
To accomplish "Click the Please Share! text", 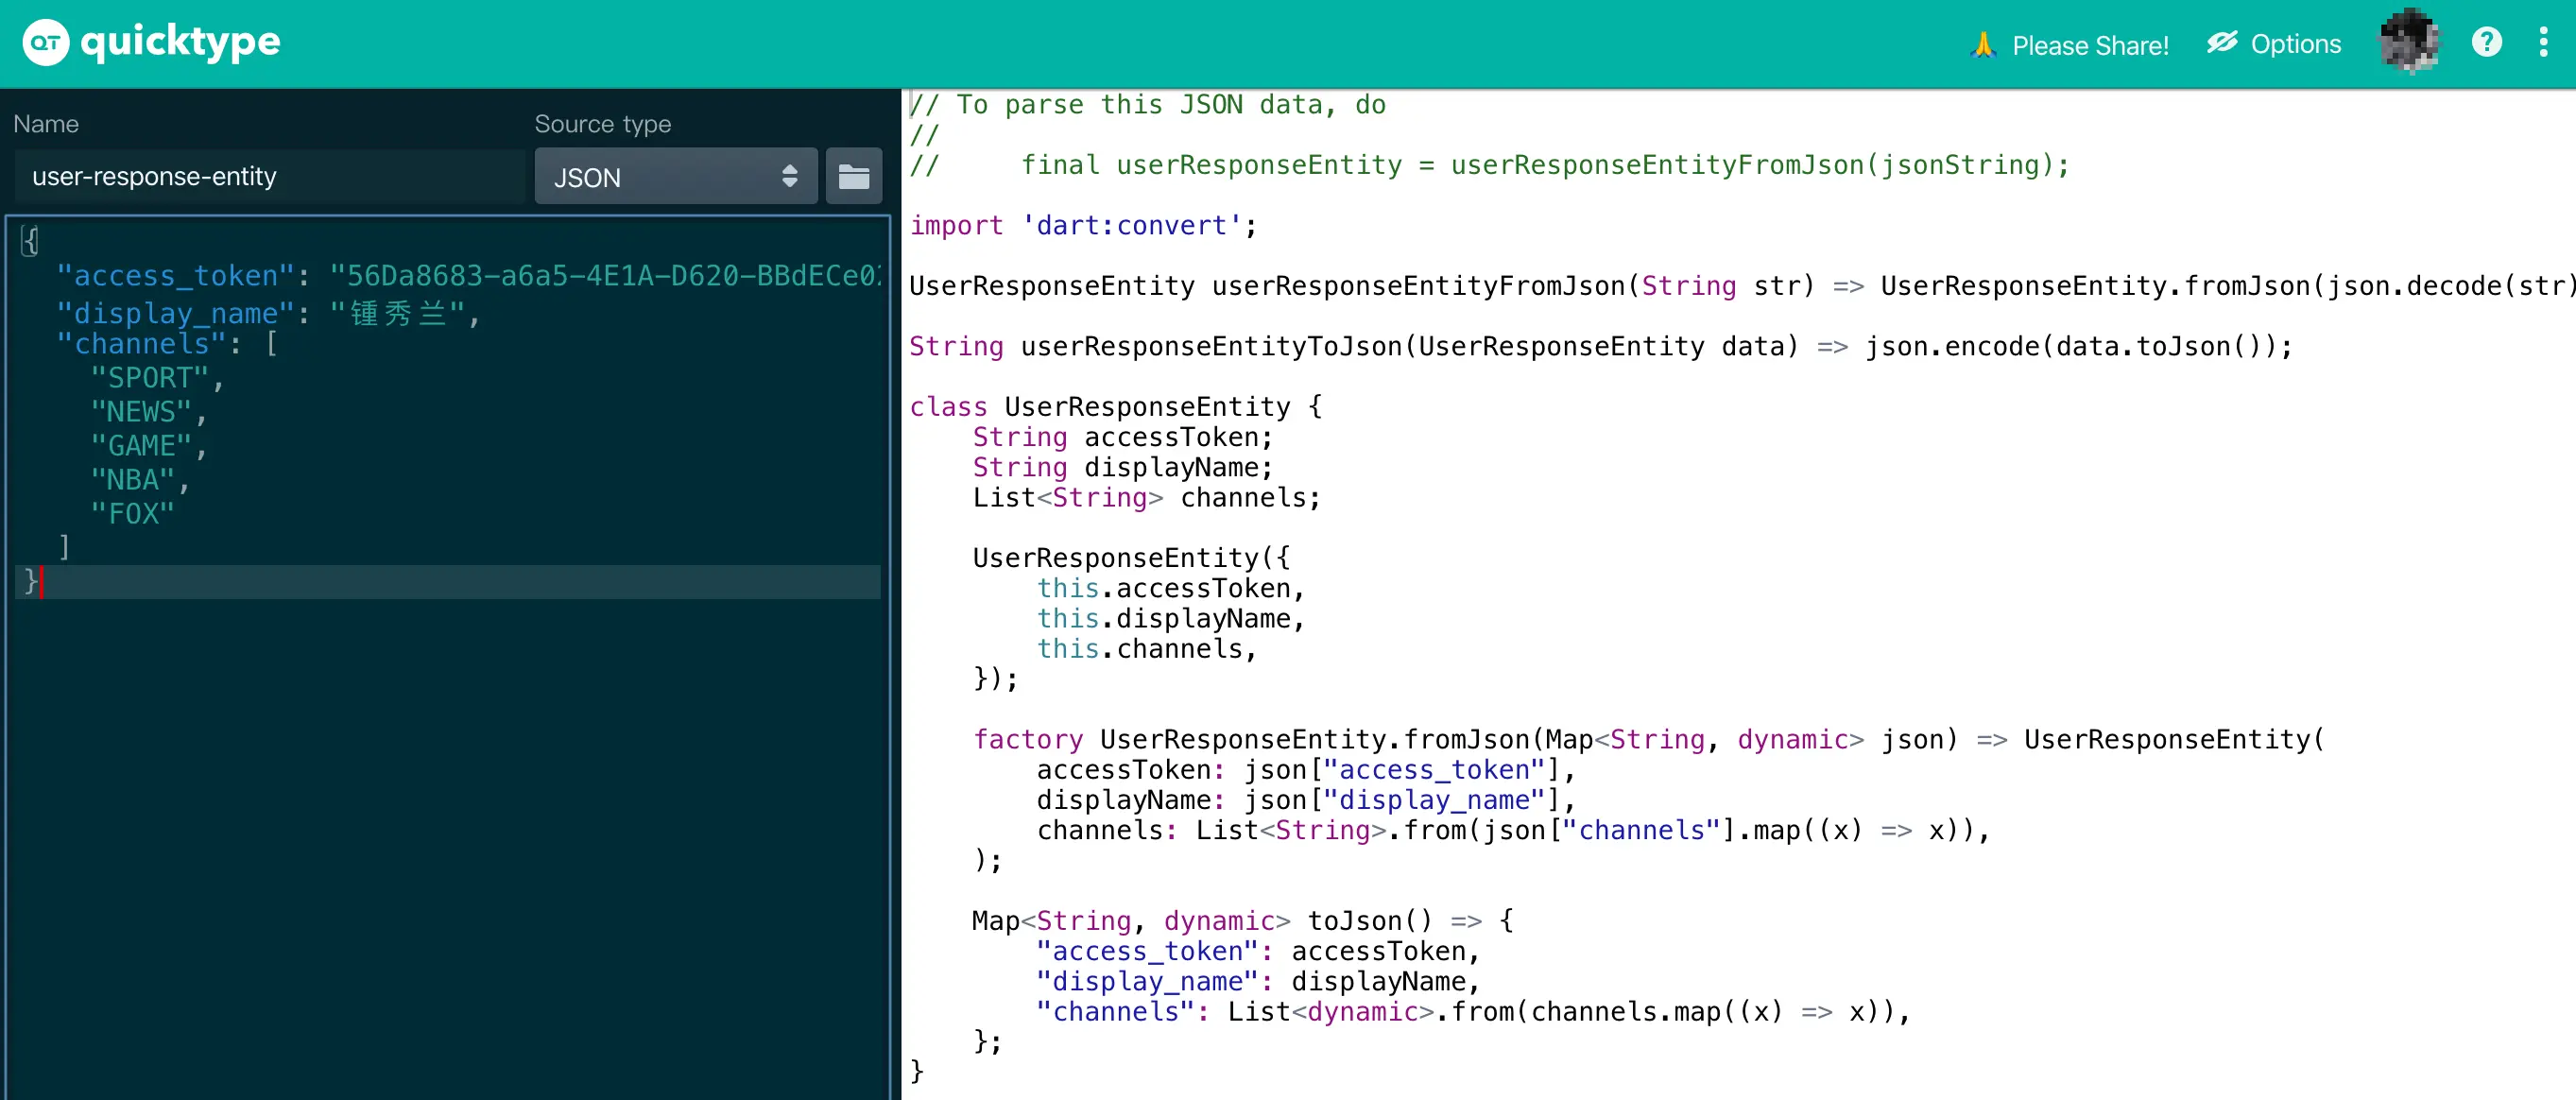I will [2090, 45].
